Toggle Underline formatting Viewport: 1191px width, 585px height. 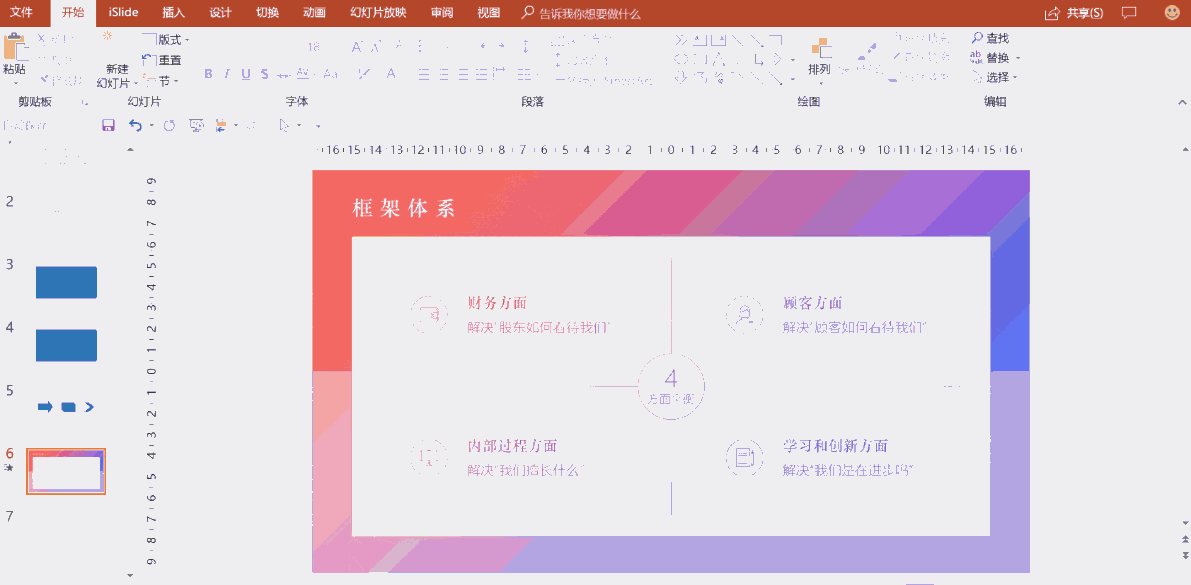point(246,74)
